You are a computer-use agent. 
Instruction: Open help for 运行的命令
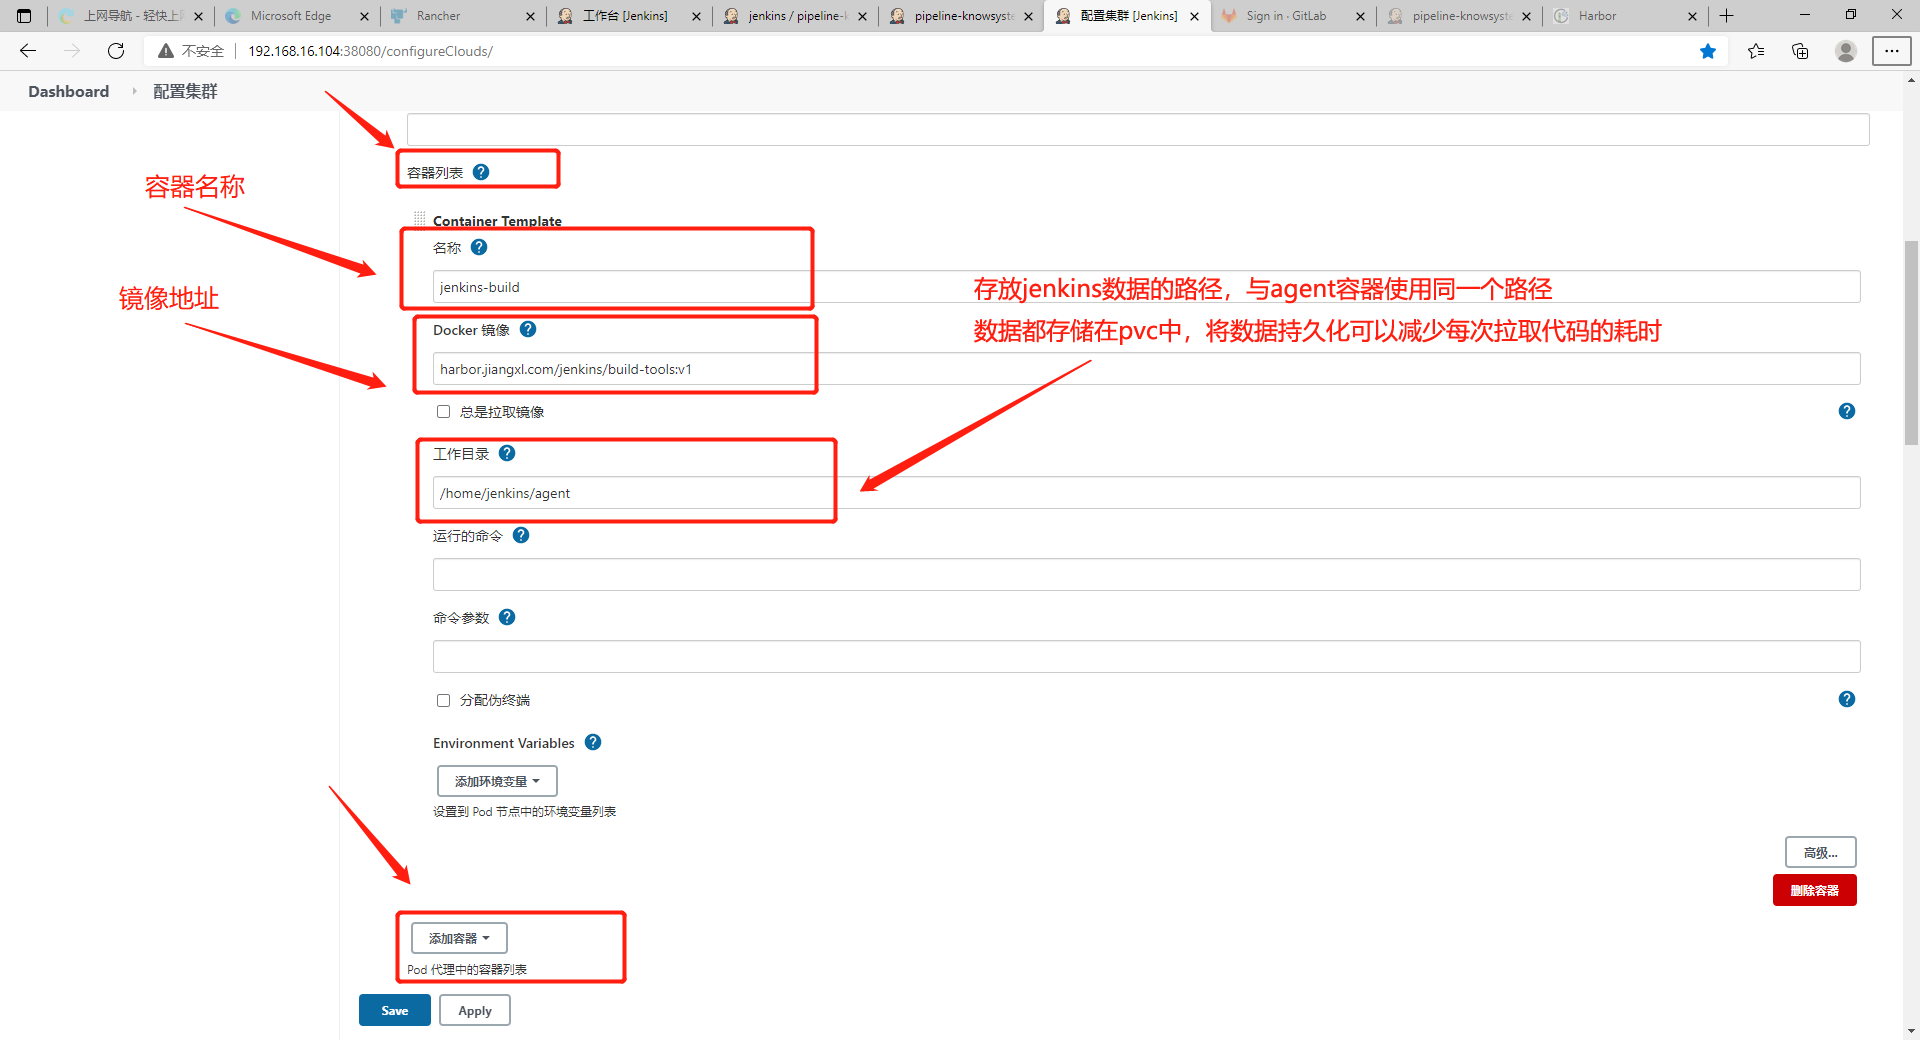click(521, 535)
